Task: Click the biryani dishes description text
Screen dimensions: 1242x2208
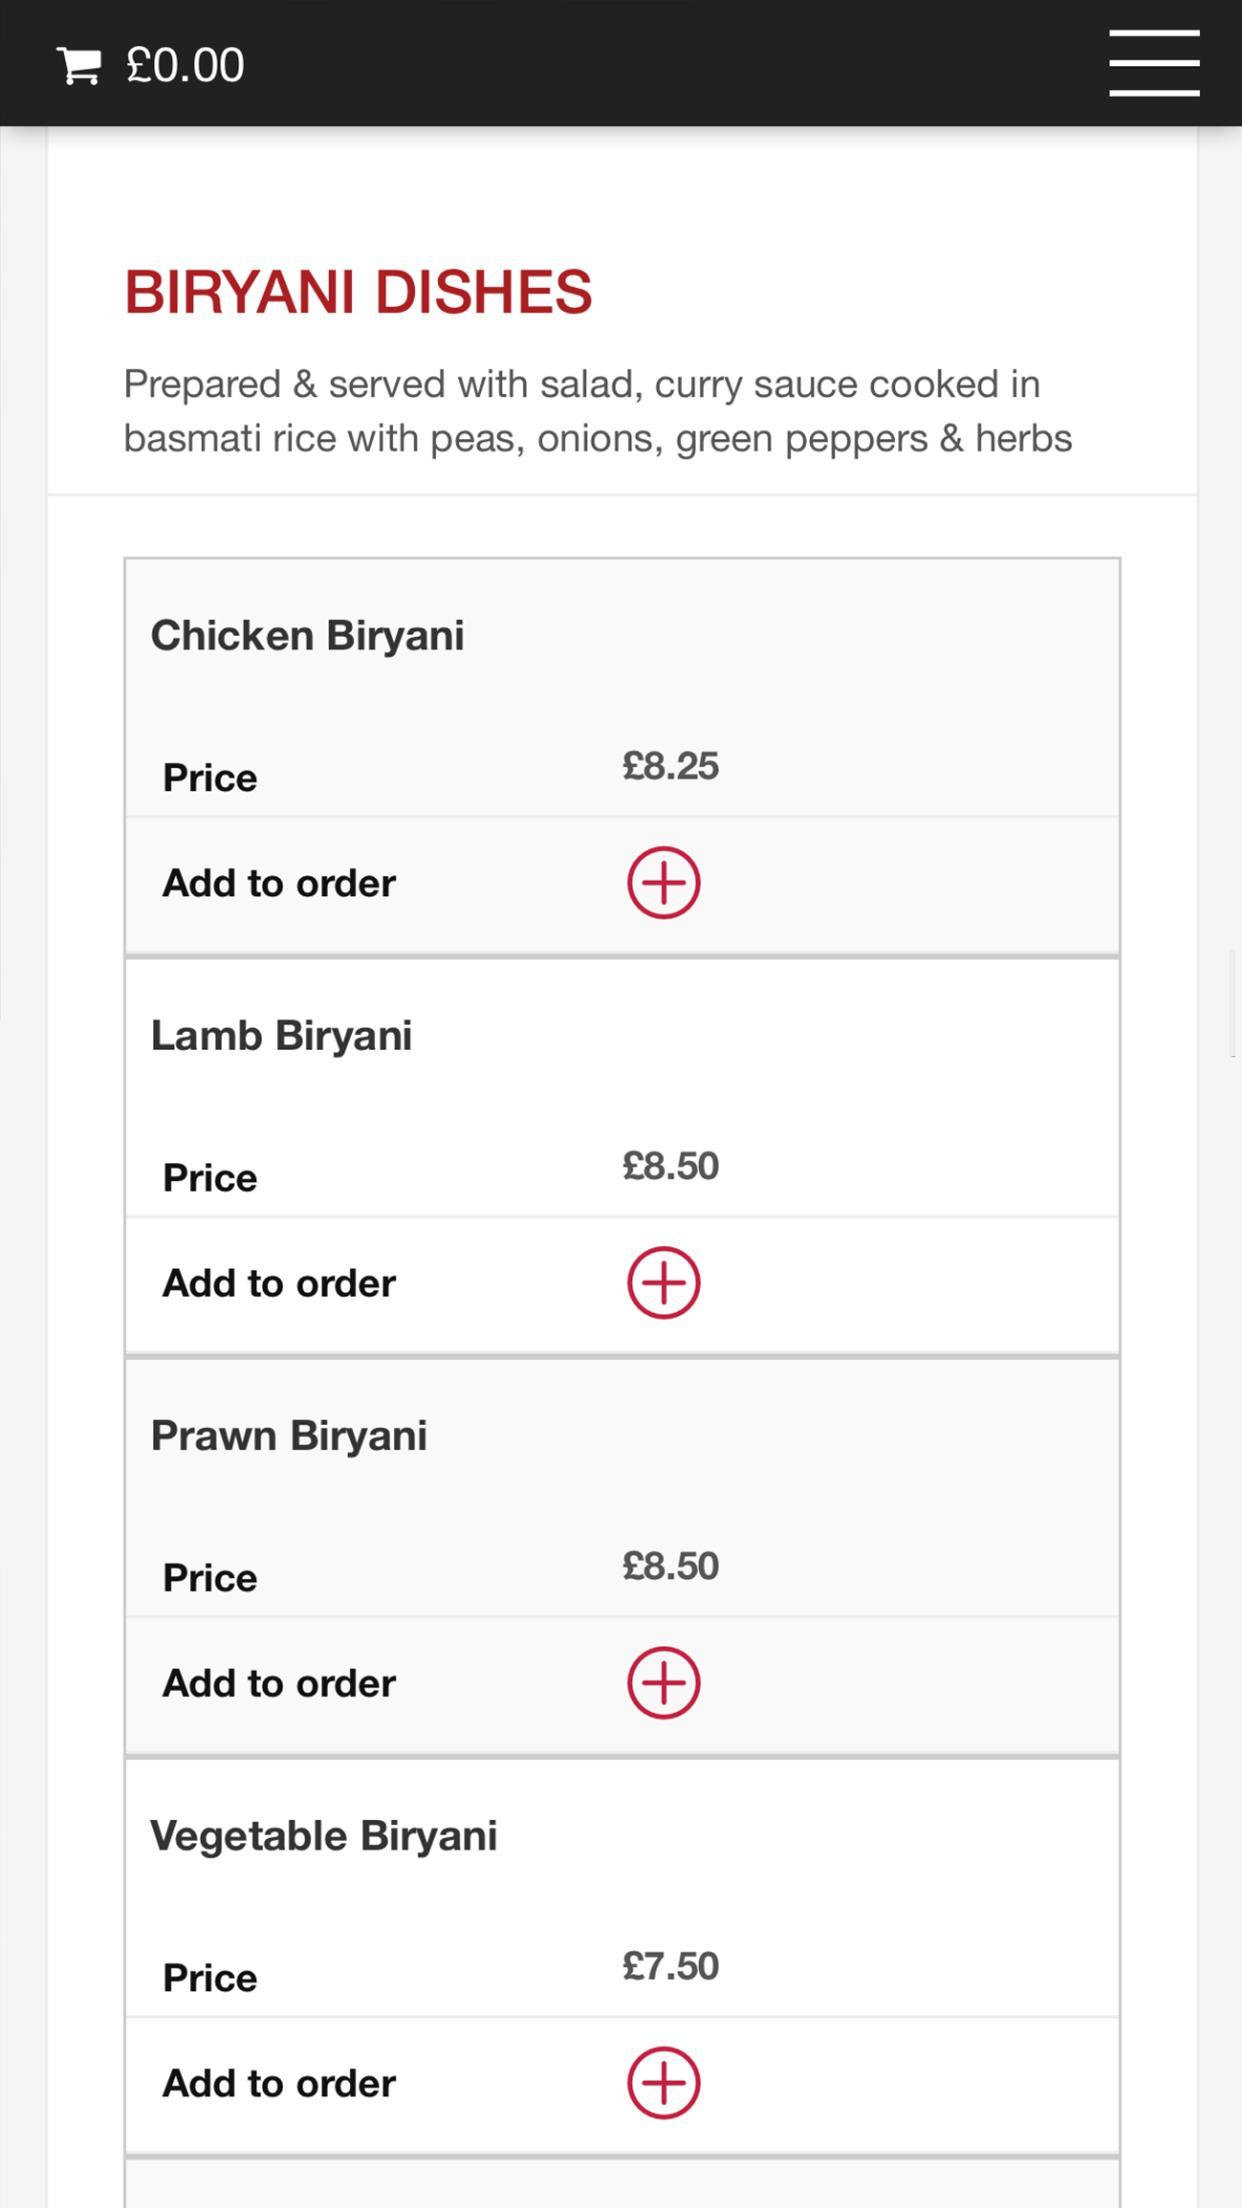Action: tap(598, 411)
